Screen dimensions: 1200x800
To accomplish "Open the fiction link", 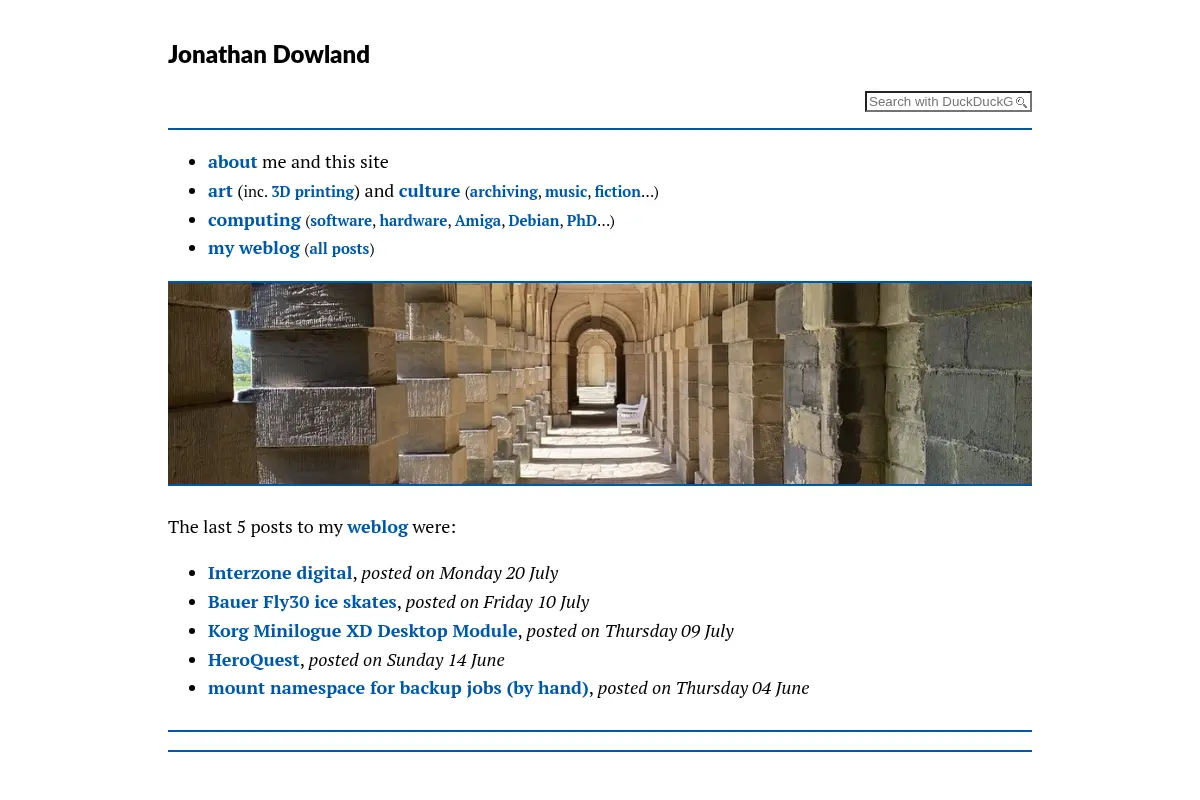I will tap(618, 192).
